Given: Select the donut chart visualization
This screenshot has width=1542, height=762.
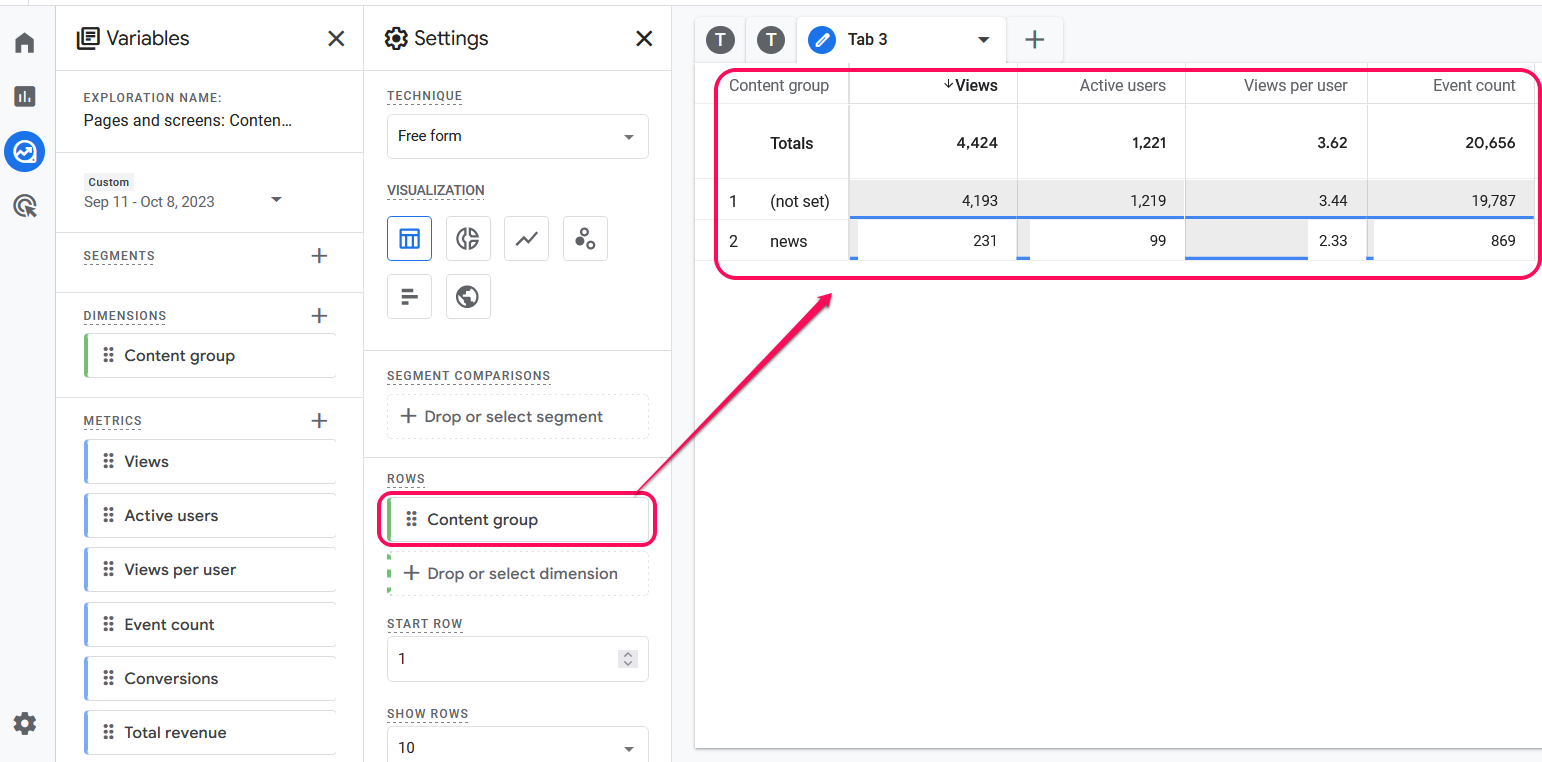Looking at the screenshot, I should 467,239.
